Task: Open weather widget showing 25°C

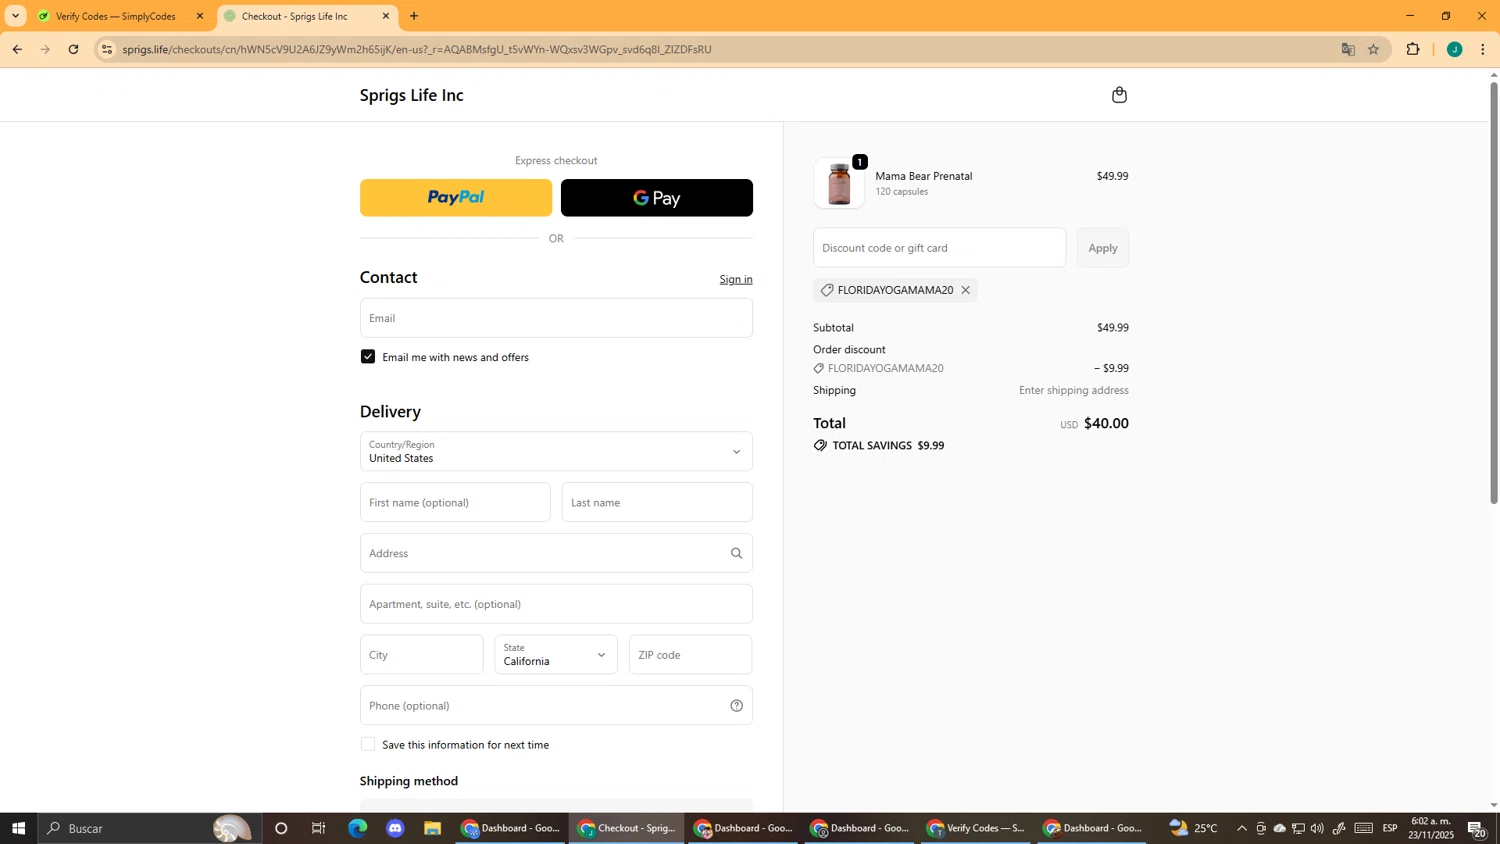Action: pyautogui.click(x=1194, y=828)
